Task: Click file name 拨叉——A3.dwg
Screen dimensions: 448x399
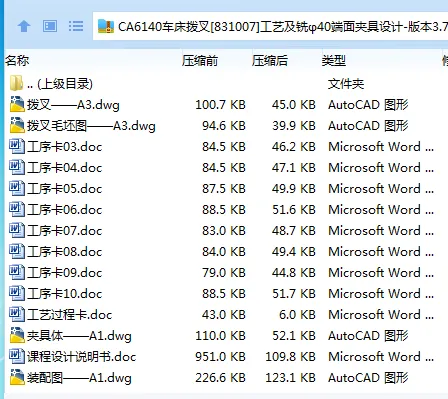Action: tap(73, 105)
